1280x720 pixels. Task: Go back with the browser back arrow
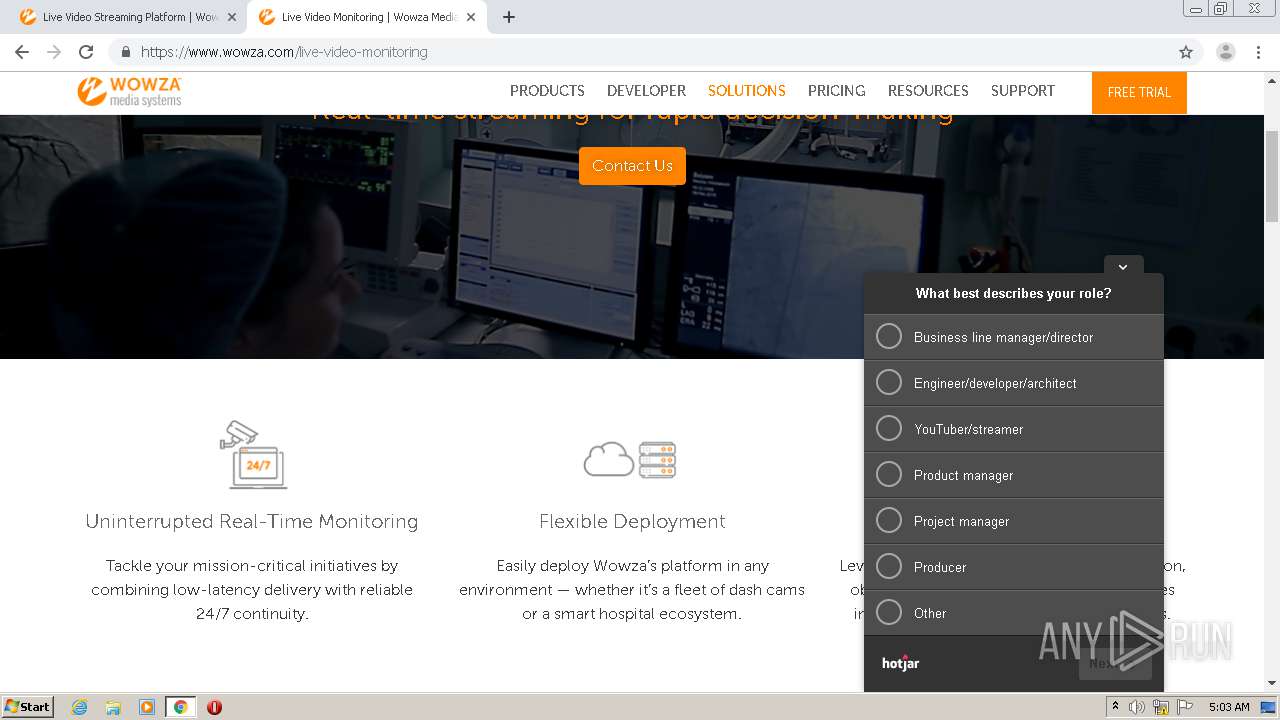(x=22, y=52)
